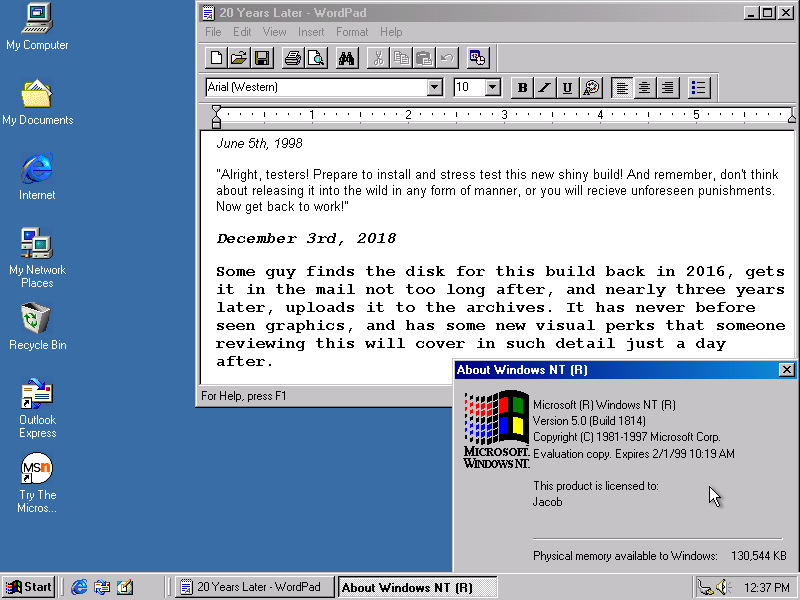
Task: Click the Find binoculars icon
Action: (346, 58)
